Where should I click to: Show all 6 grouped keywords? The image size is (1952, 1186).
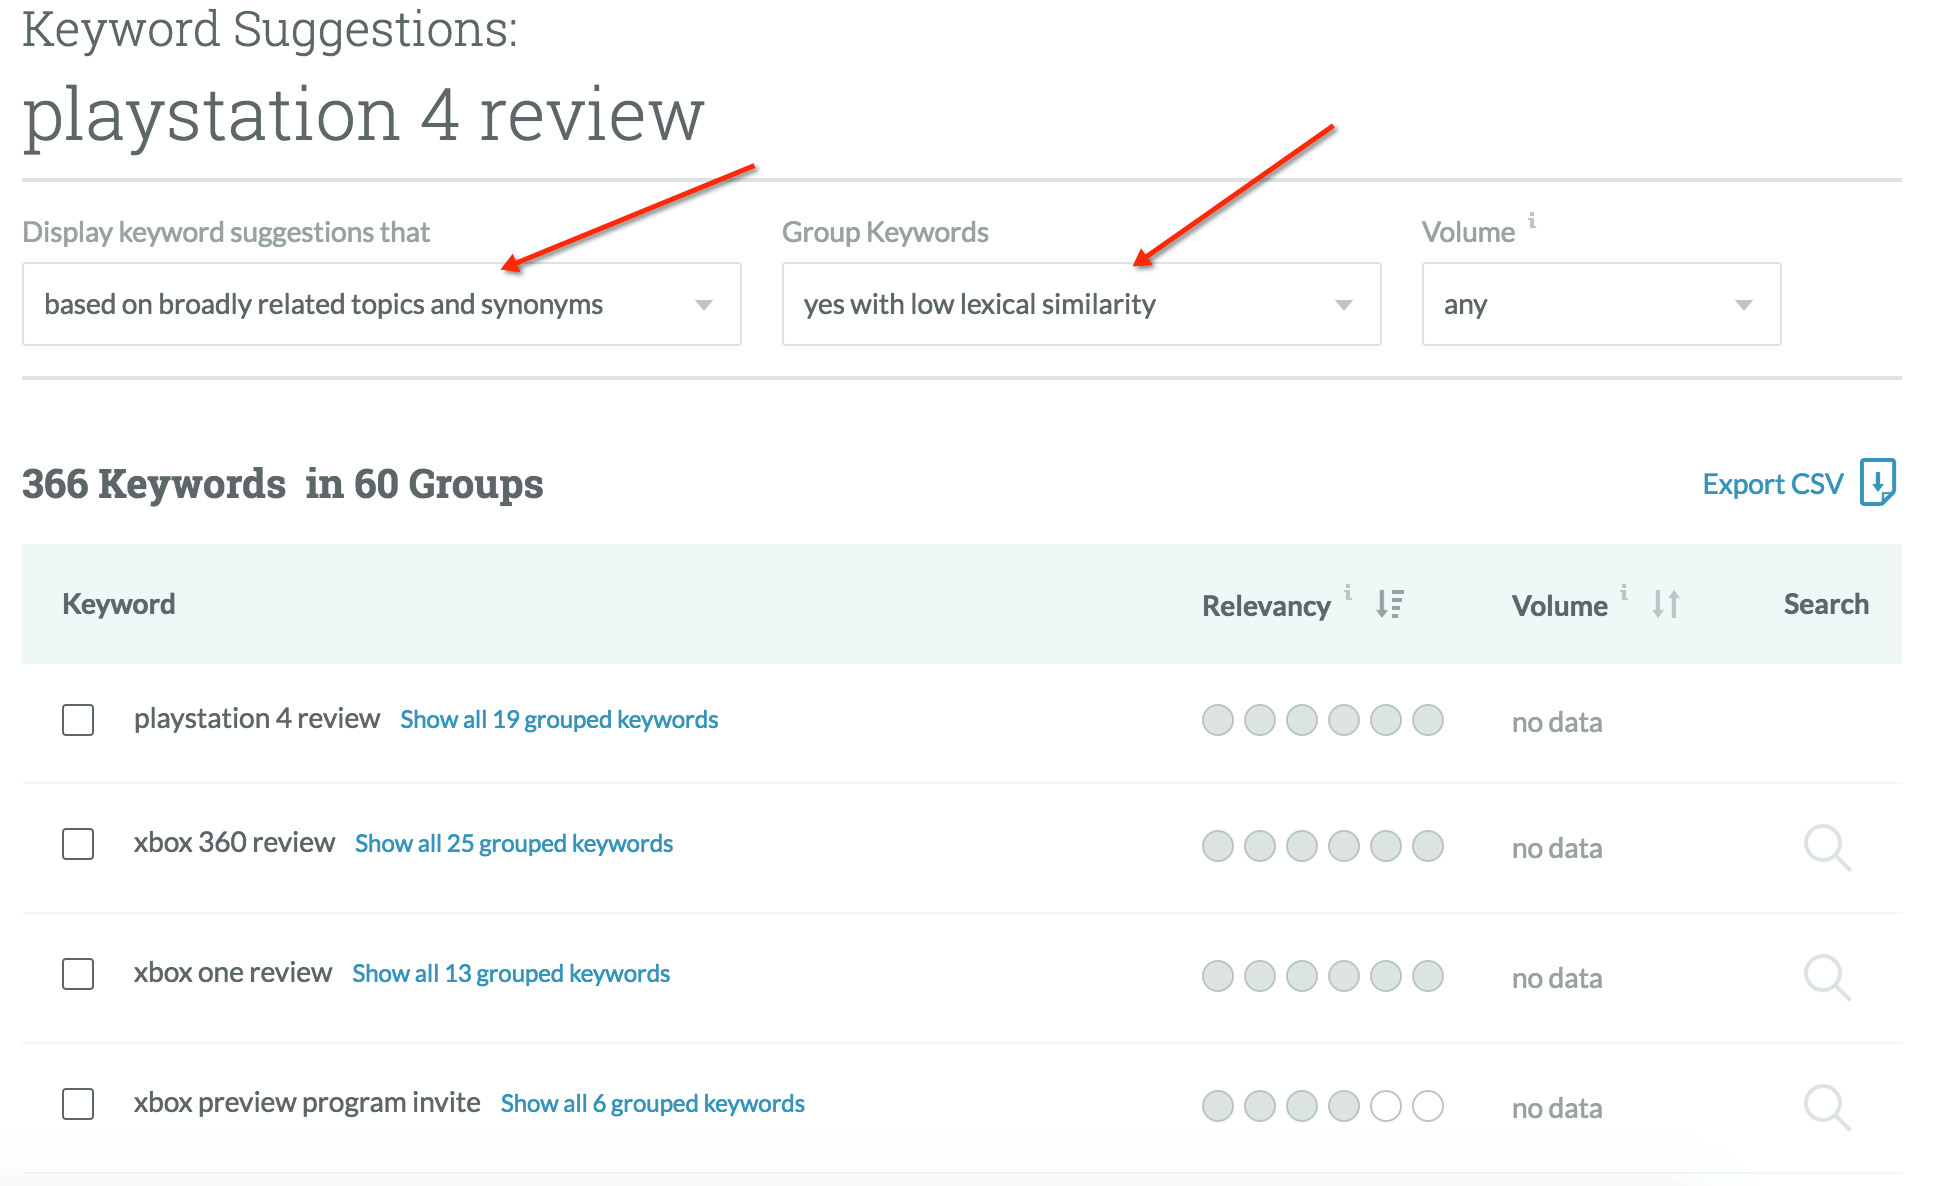(653, 1104)
